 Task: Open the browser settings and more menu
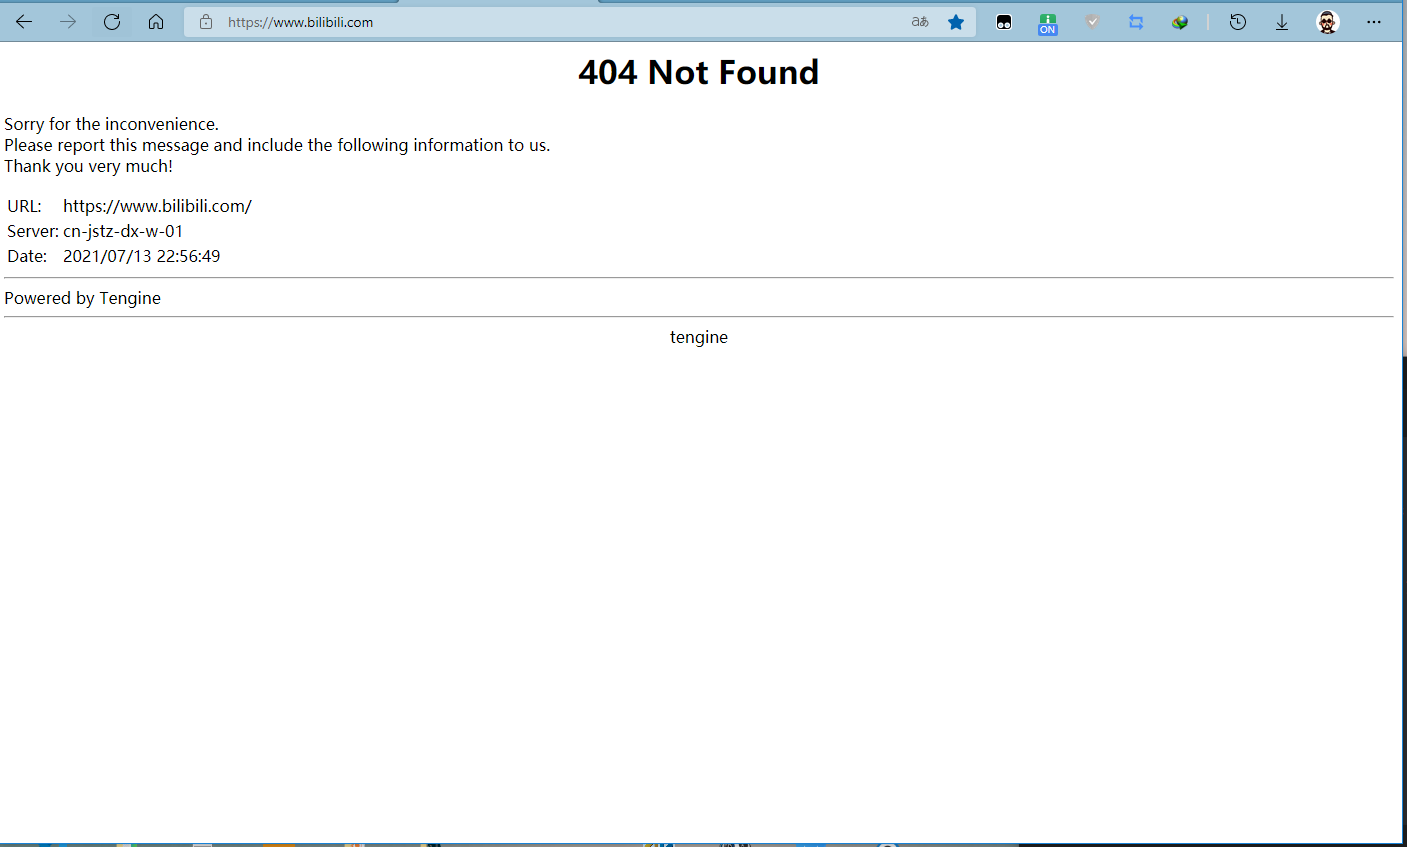tap(1374, 22)
